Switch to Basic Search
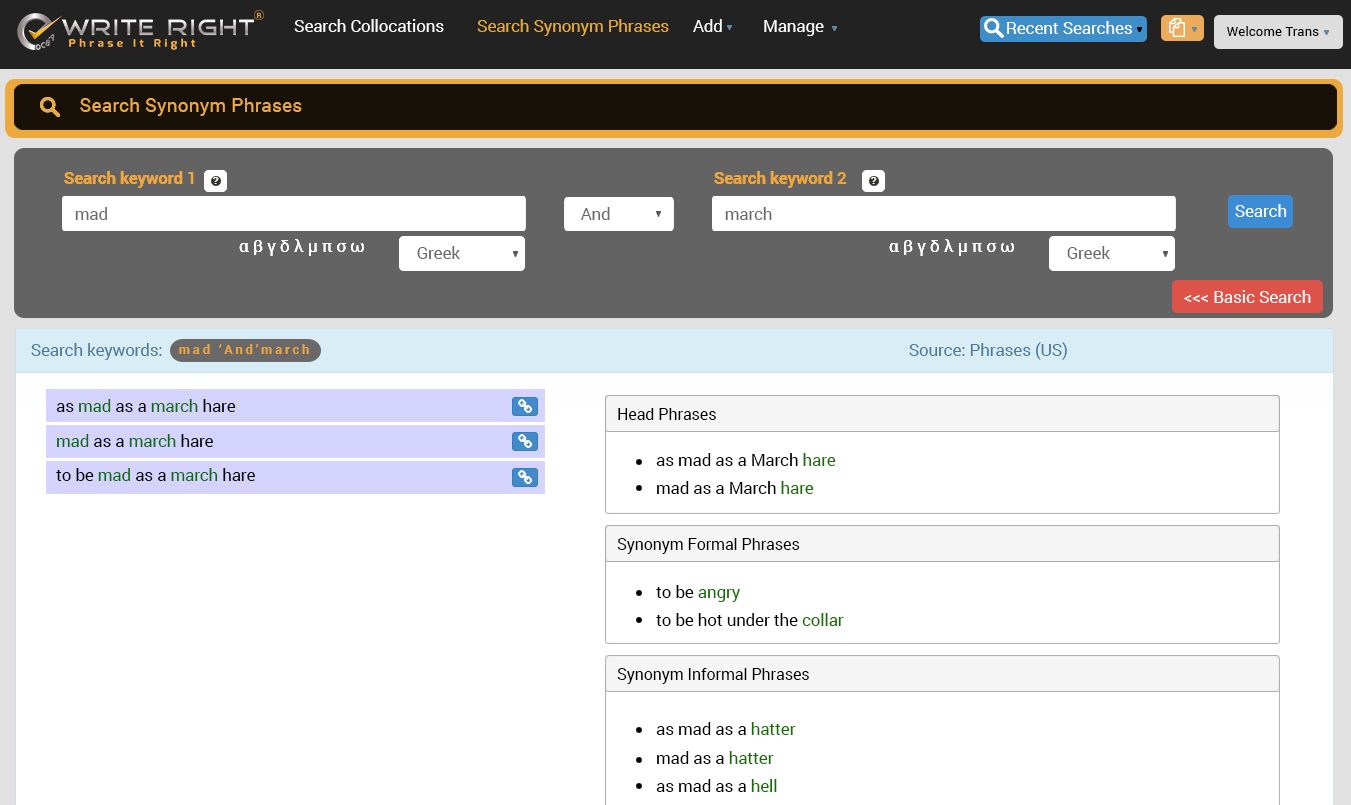Viewport: 1351px width, 805px height. point(1246,297)
